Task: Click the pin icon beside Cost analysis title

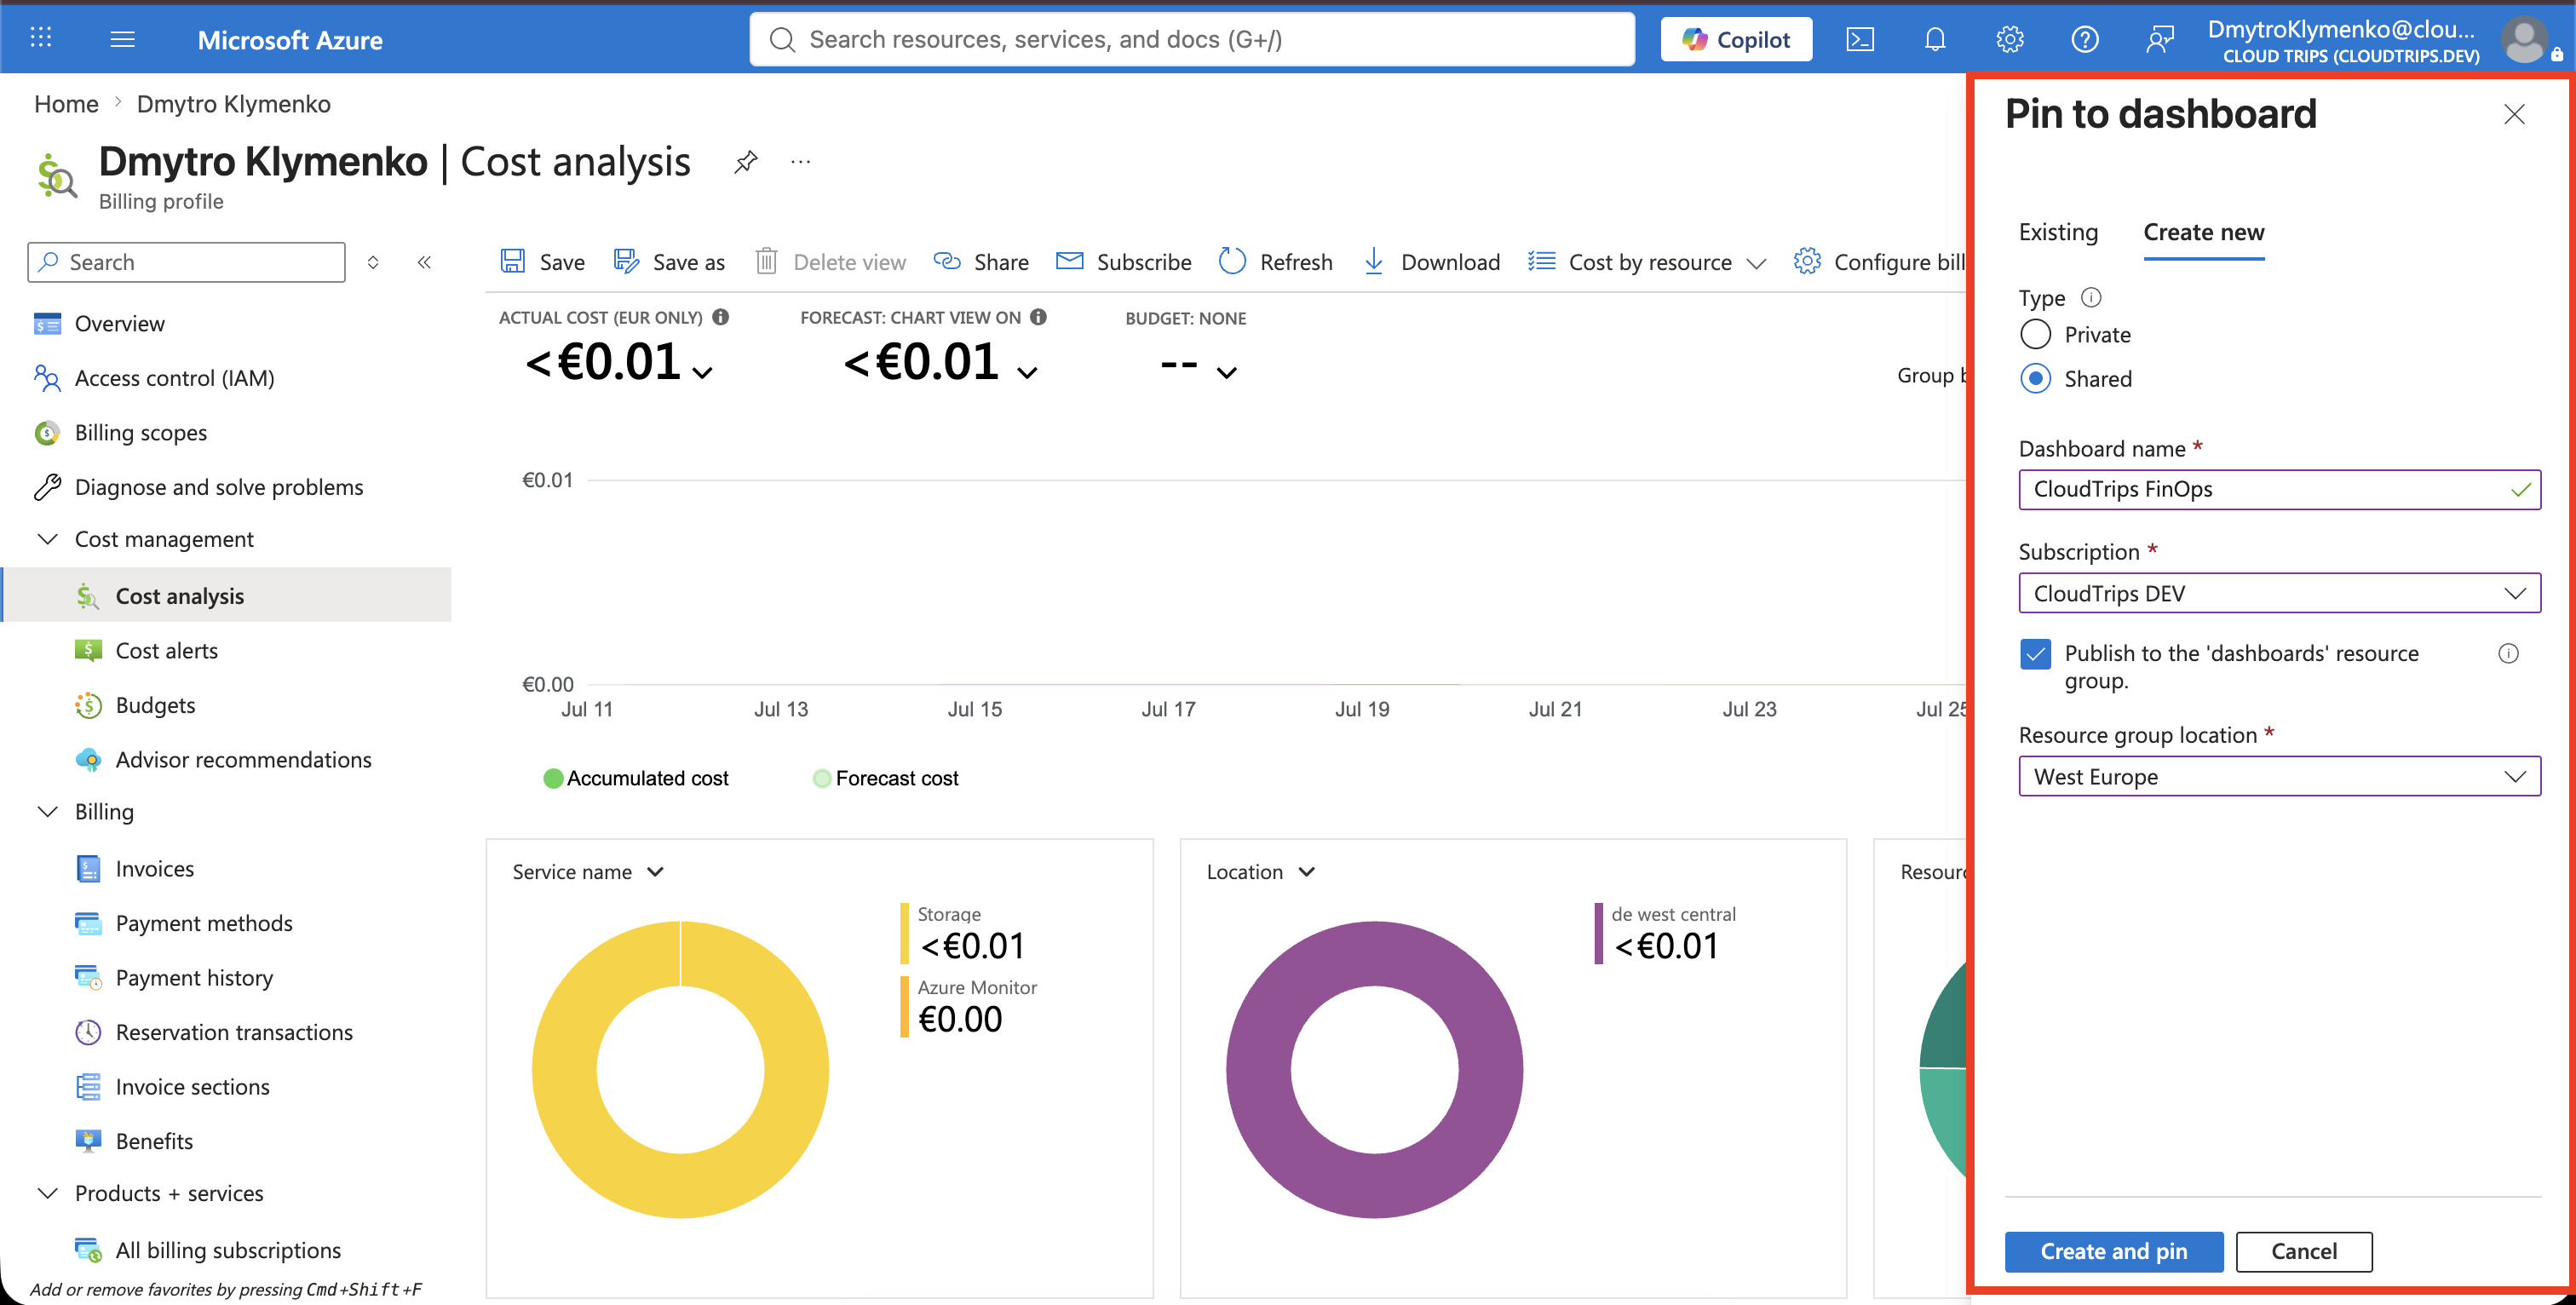Action: 746,162
